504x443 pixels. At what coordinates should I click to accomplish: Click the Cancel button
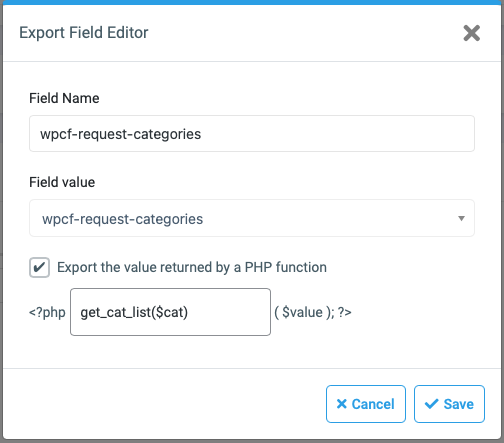[366, 404]
